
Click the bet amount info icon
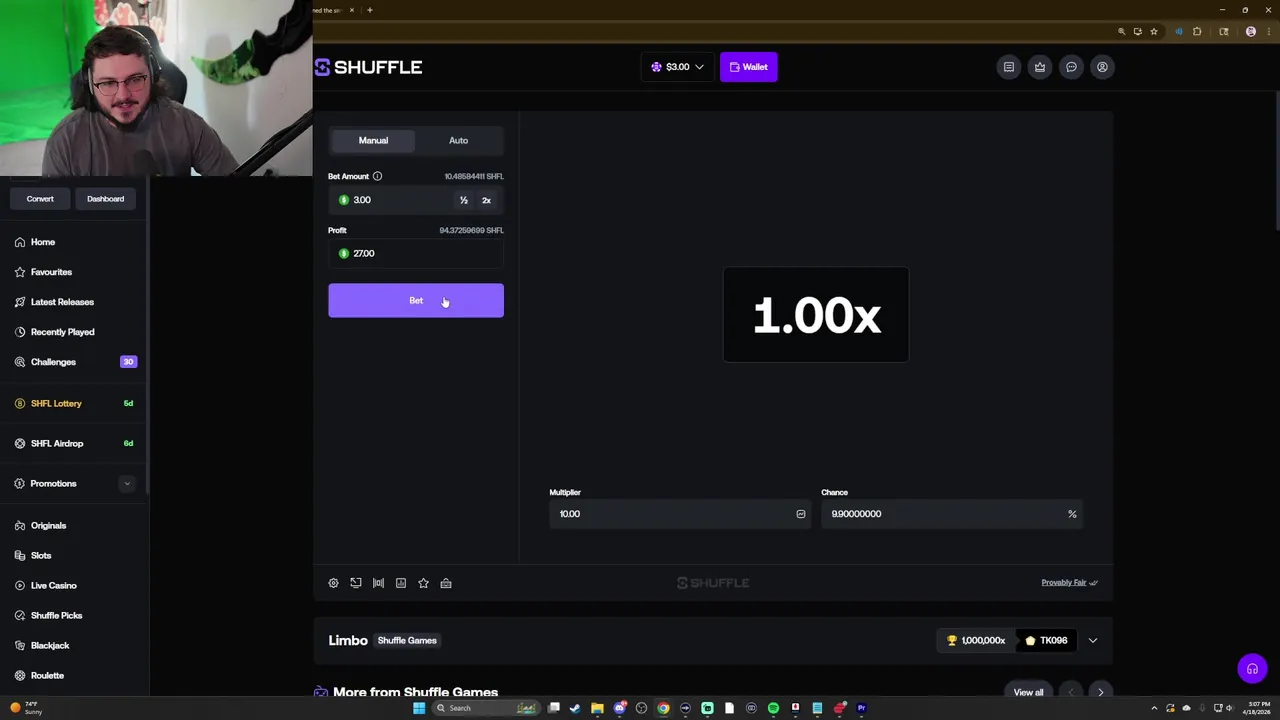click(x=377, y=176)
